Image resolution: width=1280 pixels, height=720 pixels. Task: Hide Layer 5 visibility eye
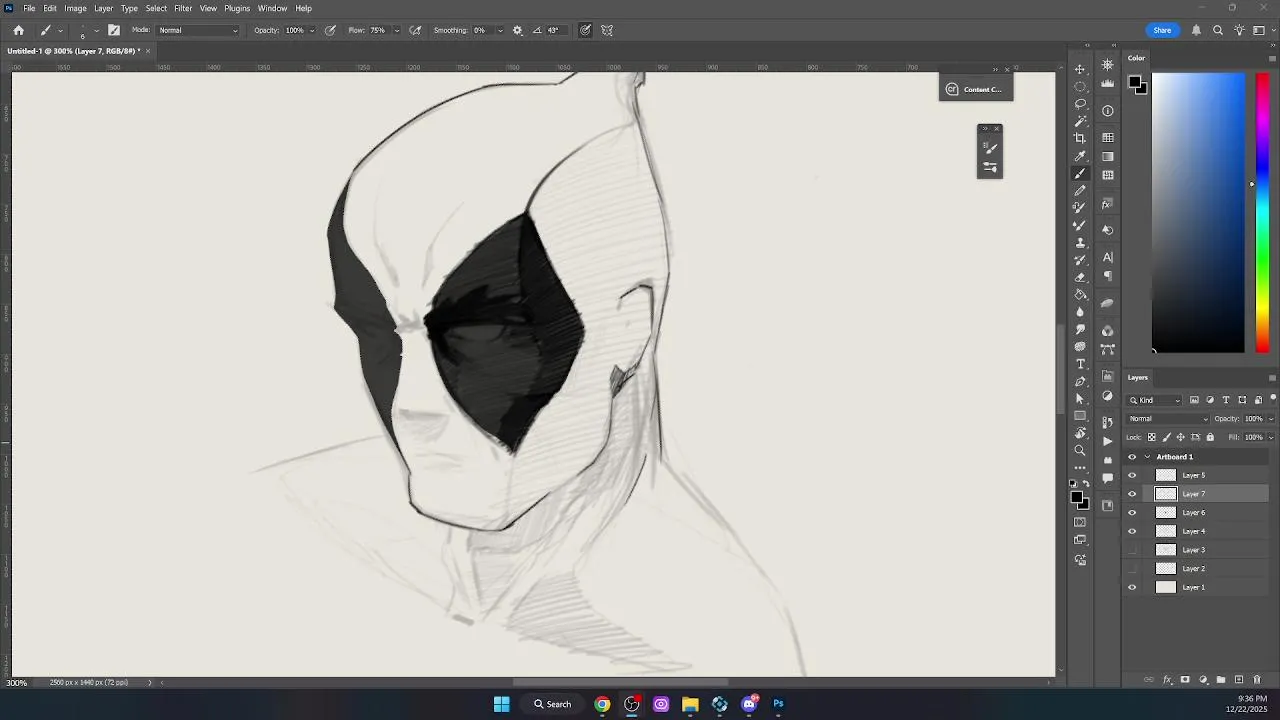pos(1132,475)
